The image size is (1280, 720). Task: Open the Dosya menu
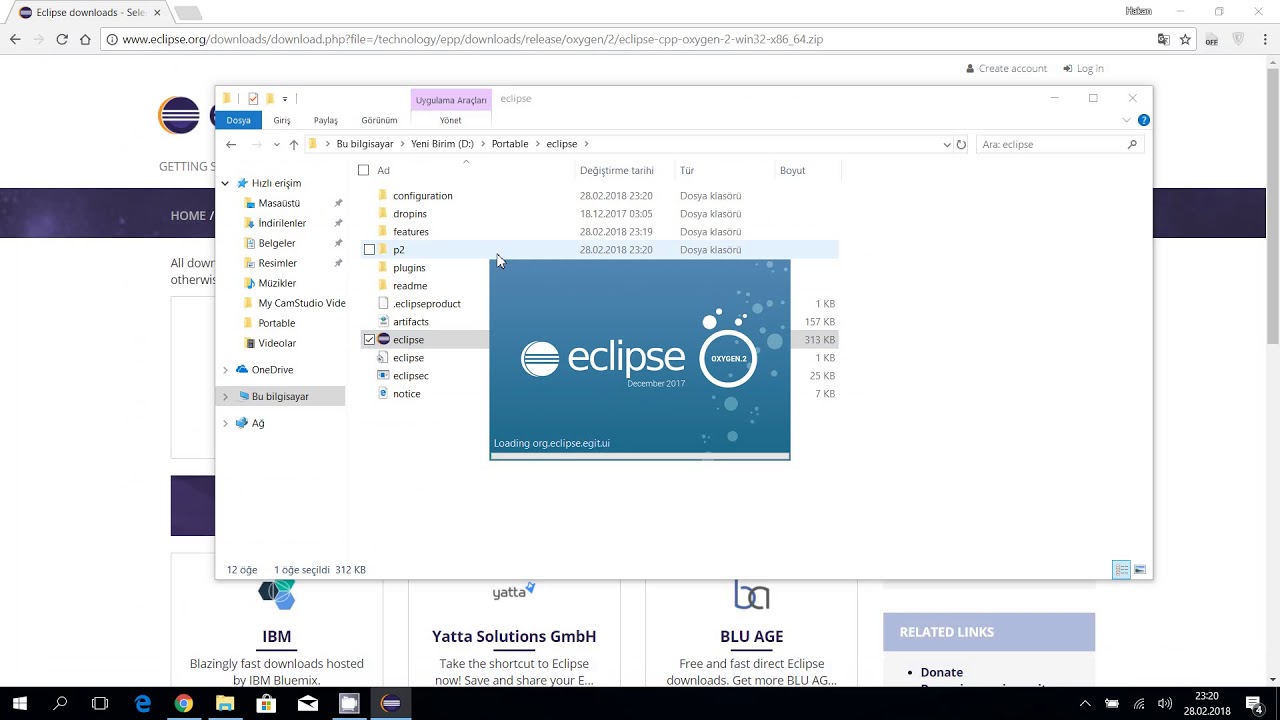point(238,120)
